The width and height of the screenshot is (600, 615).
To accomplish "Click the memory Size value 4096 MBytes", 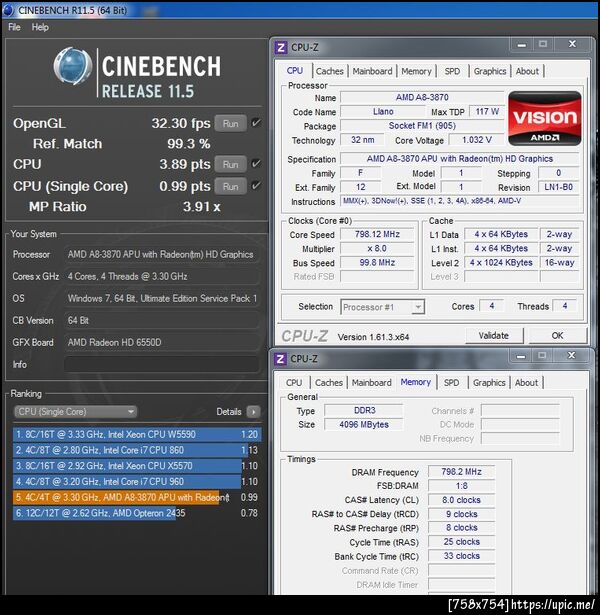I will (364, 425).
